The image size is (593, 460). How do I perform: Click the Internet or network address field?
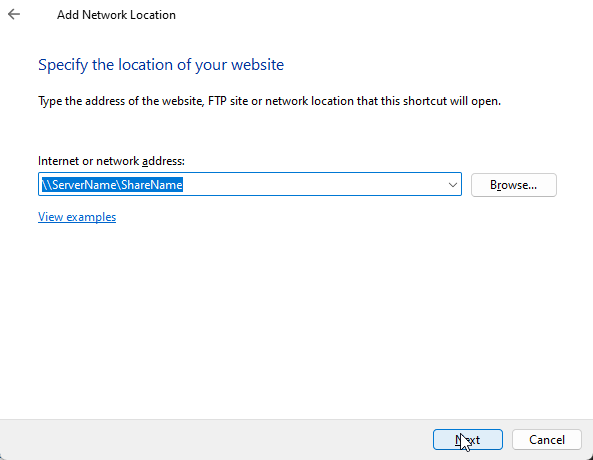pyautogui.click(x=250, y=184)
